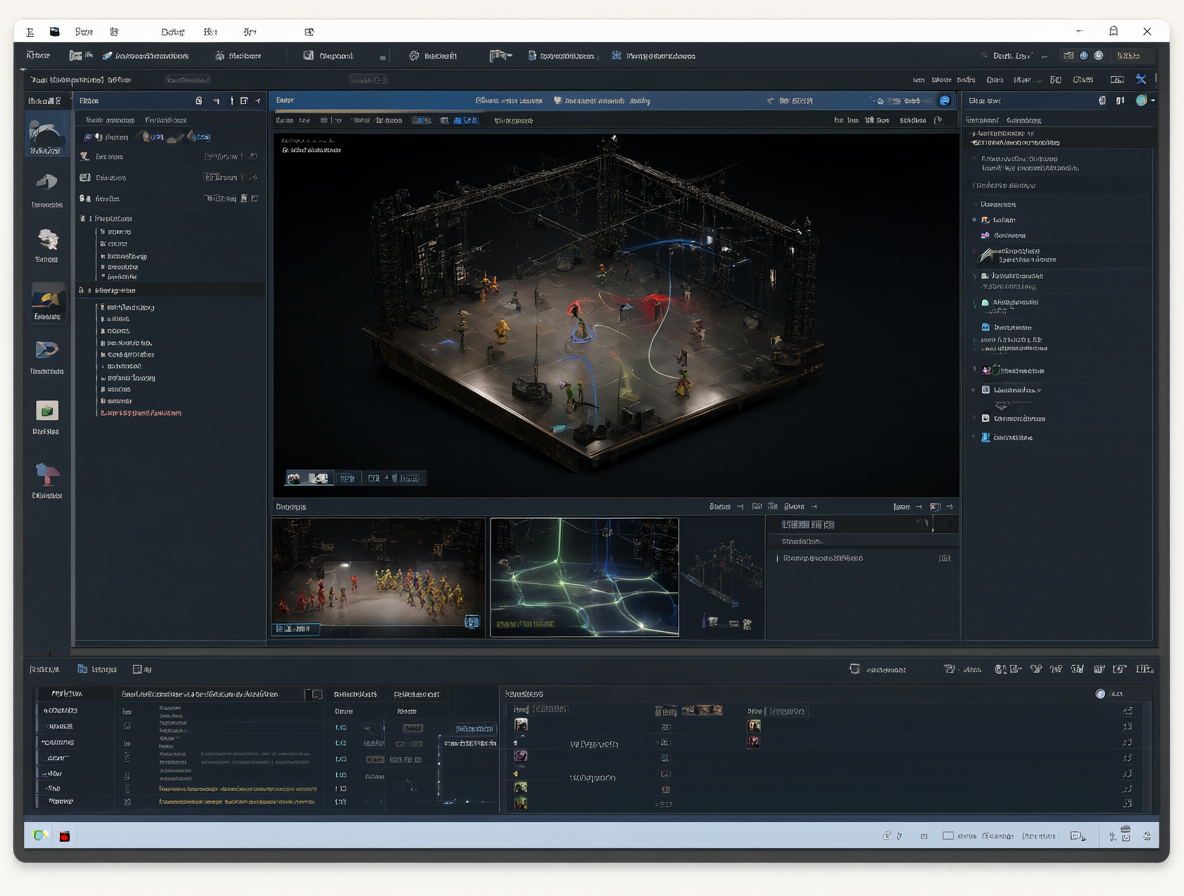
Task: Click the highlighted first button in viewport's bottom toolbar
Action: point(309,479)
